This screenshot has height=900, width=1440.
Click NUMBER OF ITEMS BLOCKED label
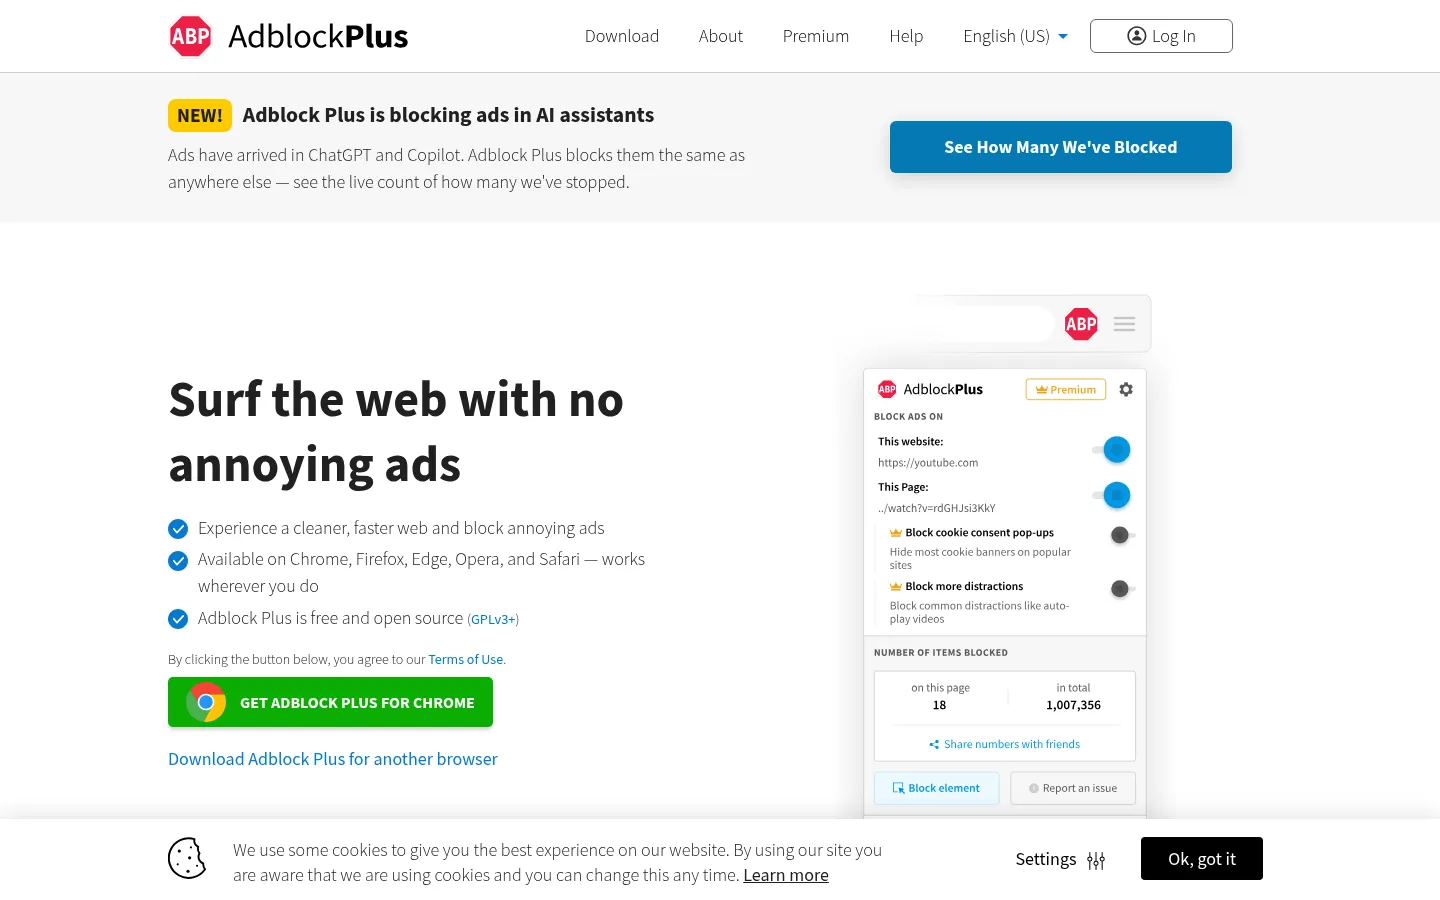click(x=941, y=653)
